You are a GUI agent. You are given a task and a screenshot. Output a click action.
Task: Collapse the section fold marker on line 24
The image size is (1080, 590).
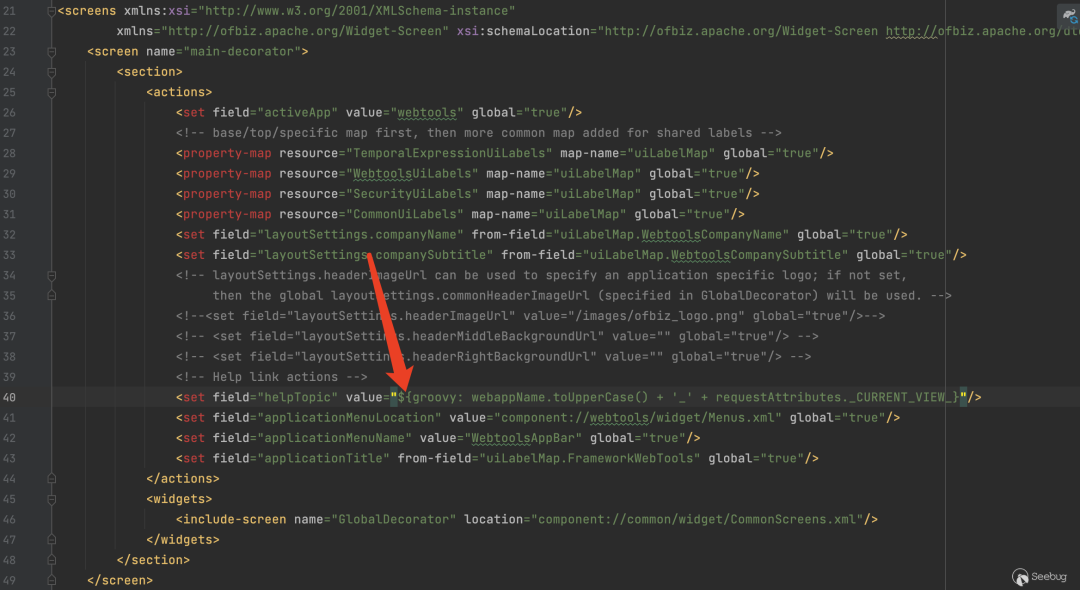pos(52,72)
